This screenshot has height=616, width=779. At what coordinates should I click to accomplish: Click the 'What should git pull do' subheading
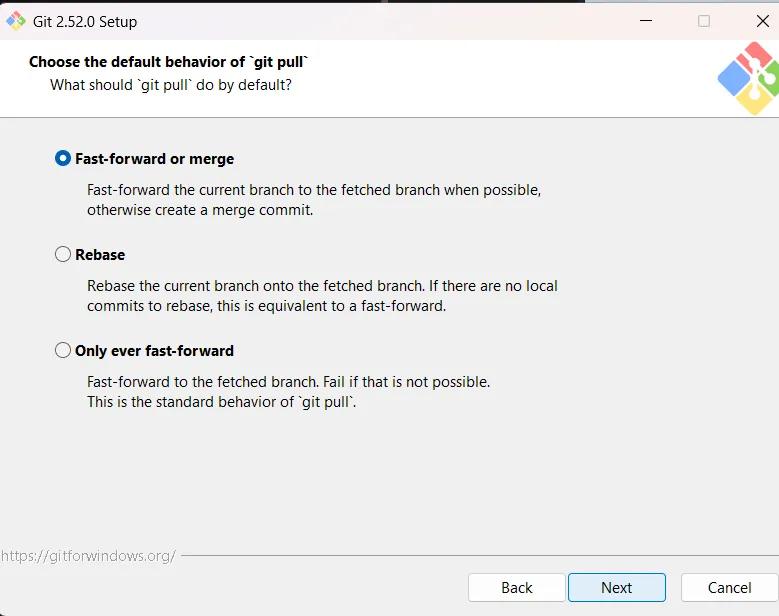[x=171, y=85]
